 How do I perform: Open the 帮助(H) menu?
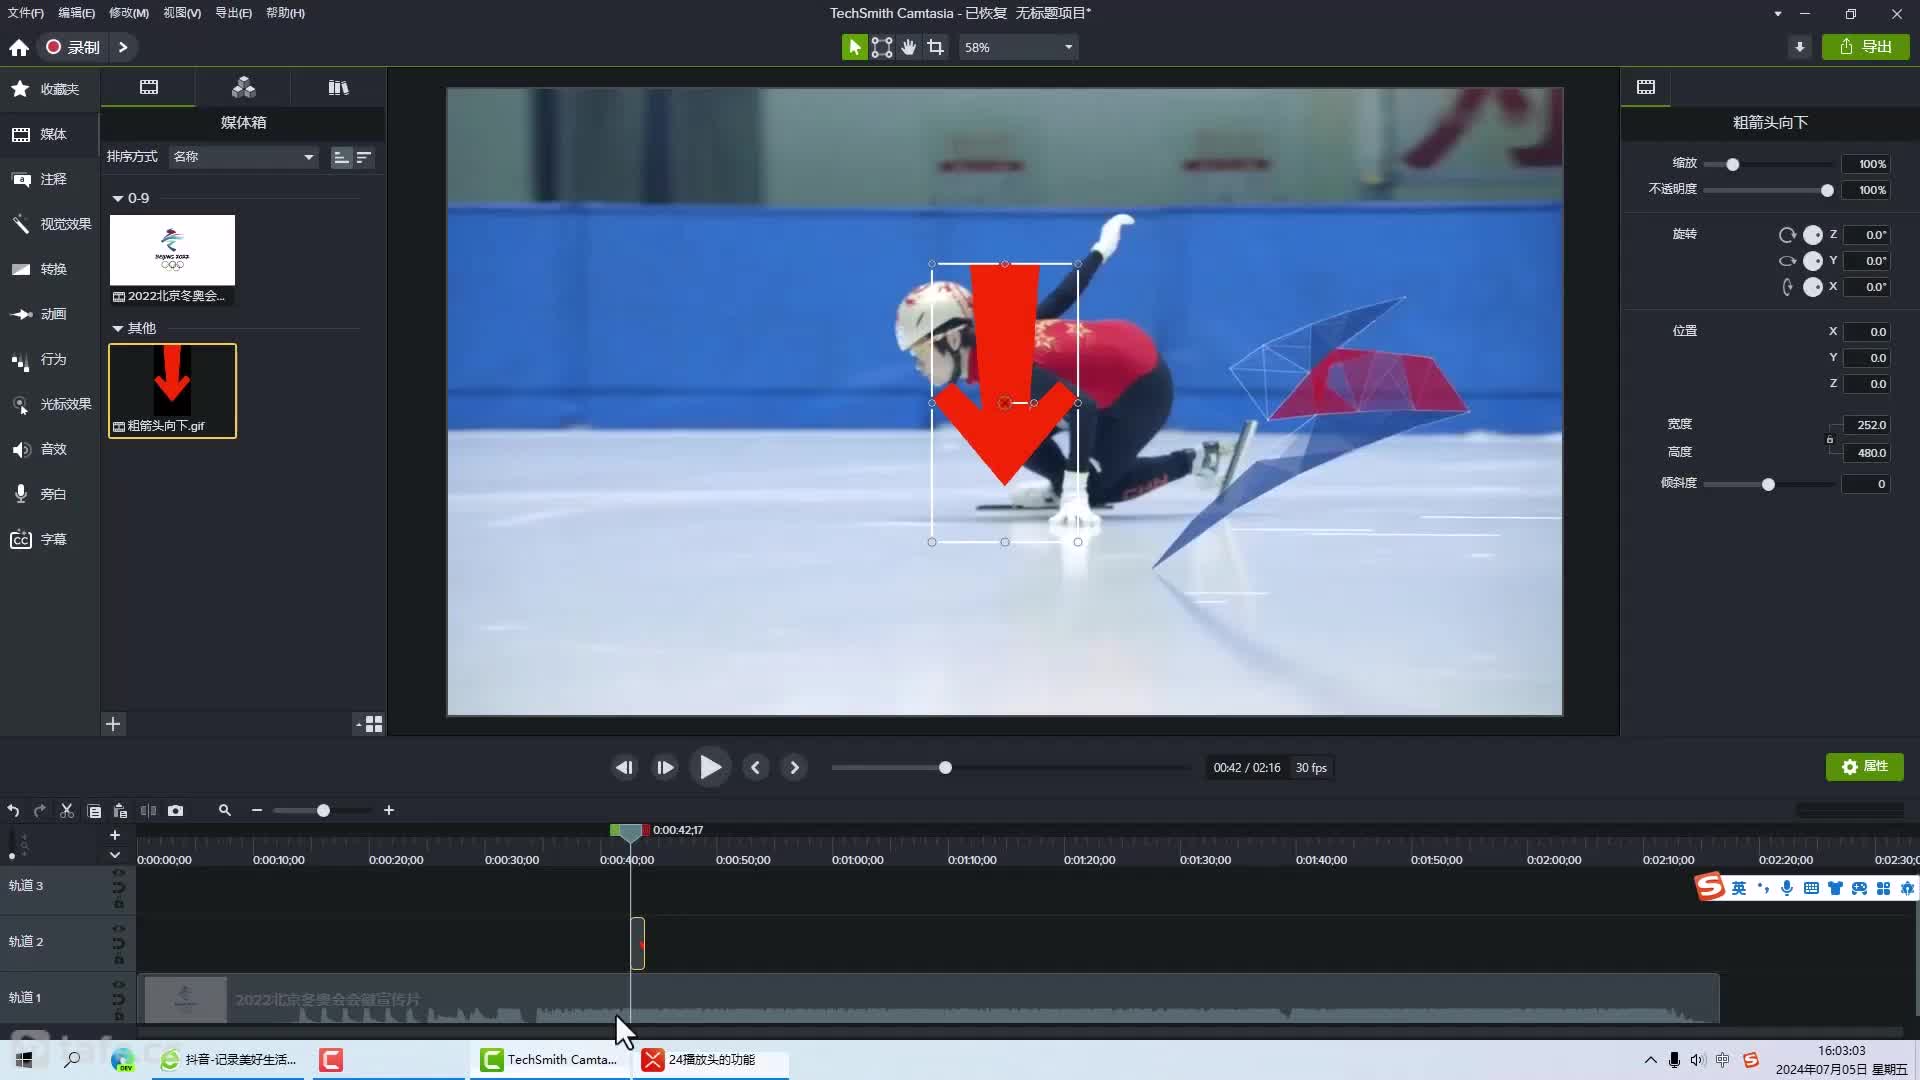[285, 13]
